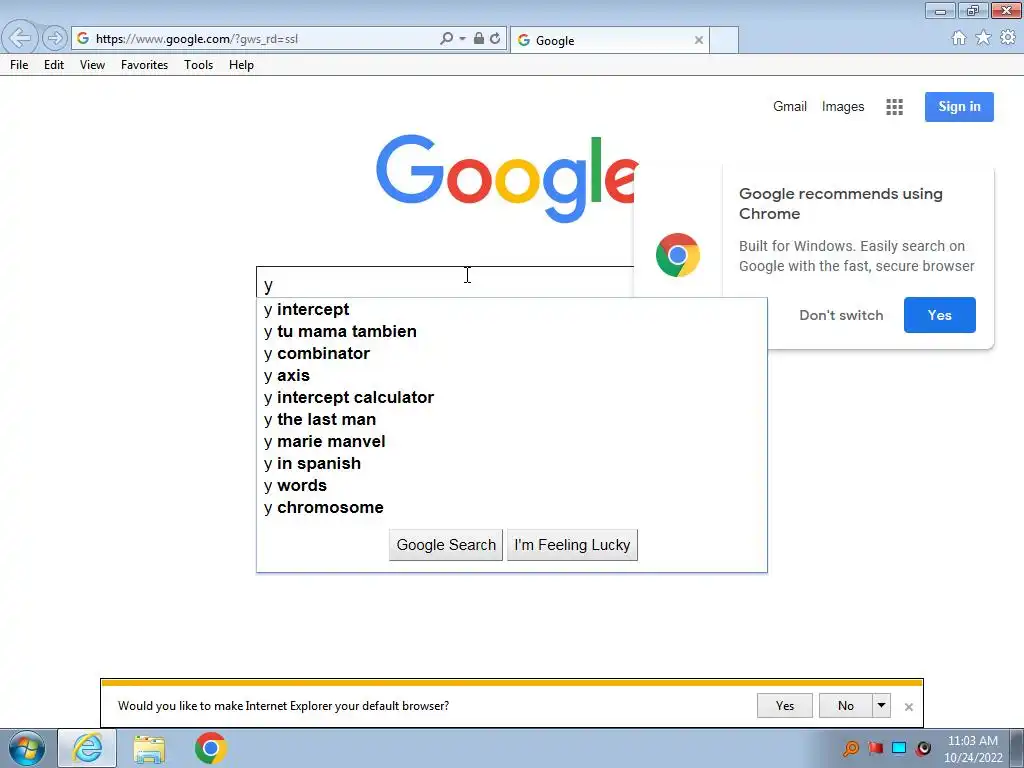The image size is (1024, 768).
Task: Click the browser Back arrow button
Action: pyautogui.click(x=20, y=38)
